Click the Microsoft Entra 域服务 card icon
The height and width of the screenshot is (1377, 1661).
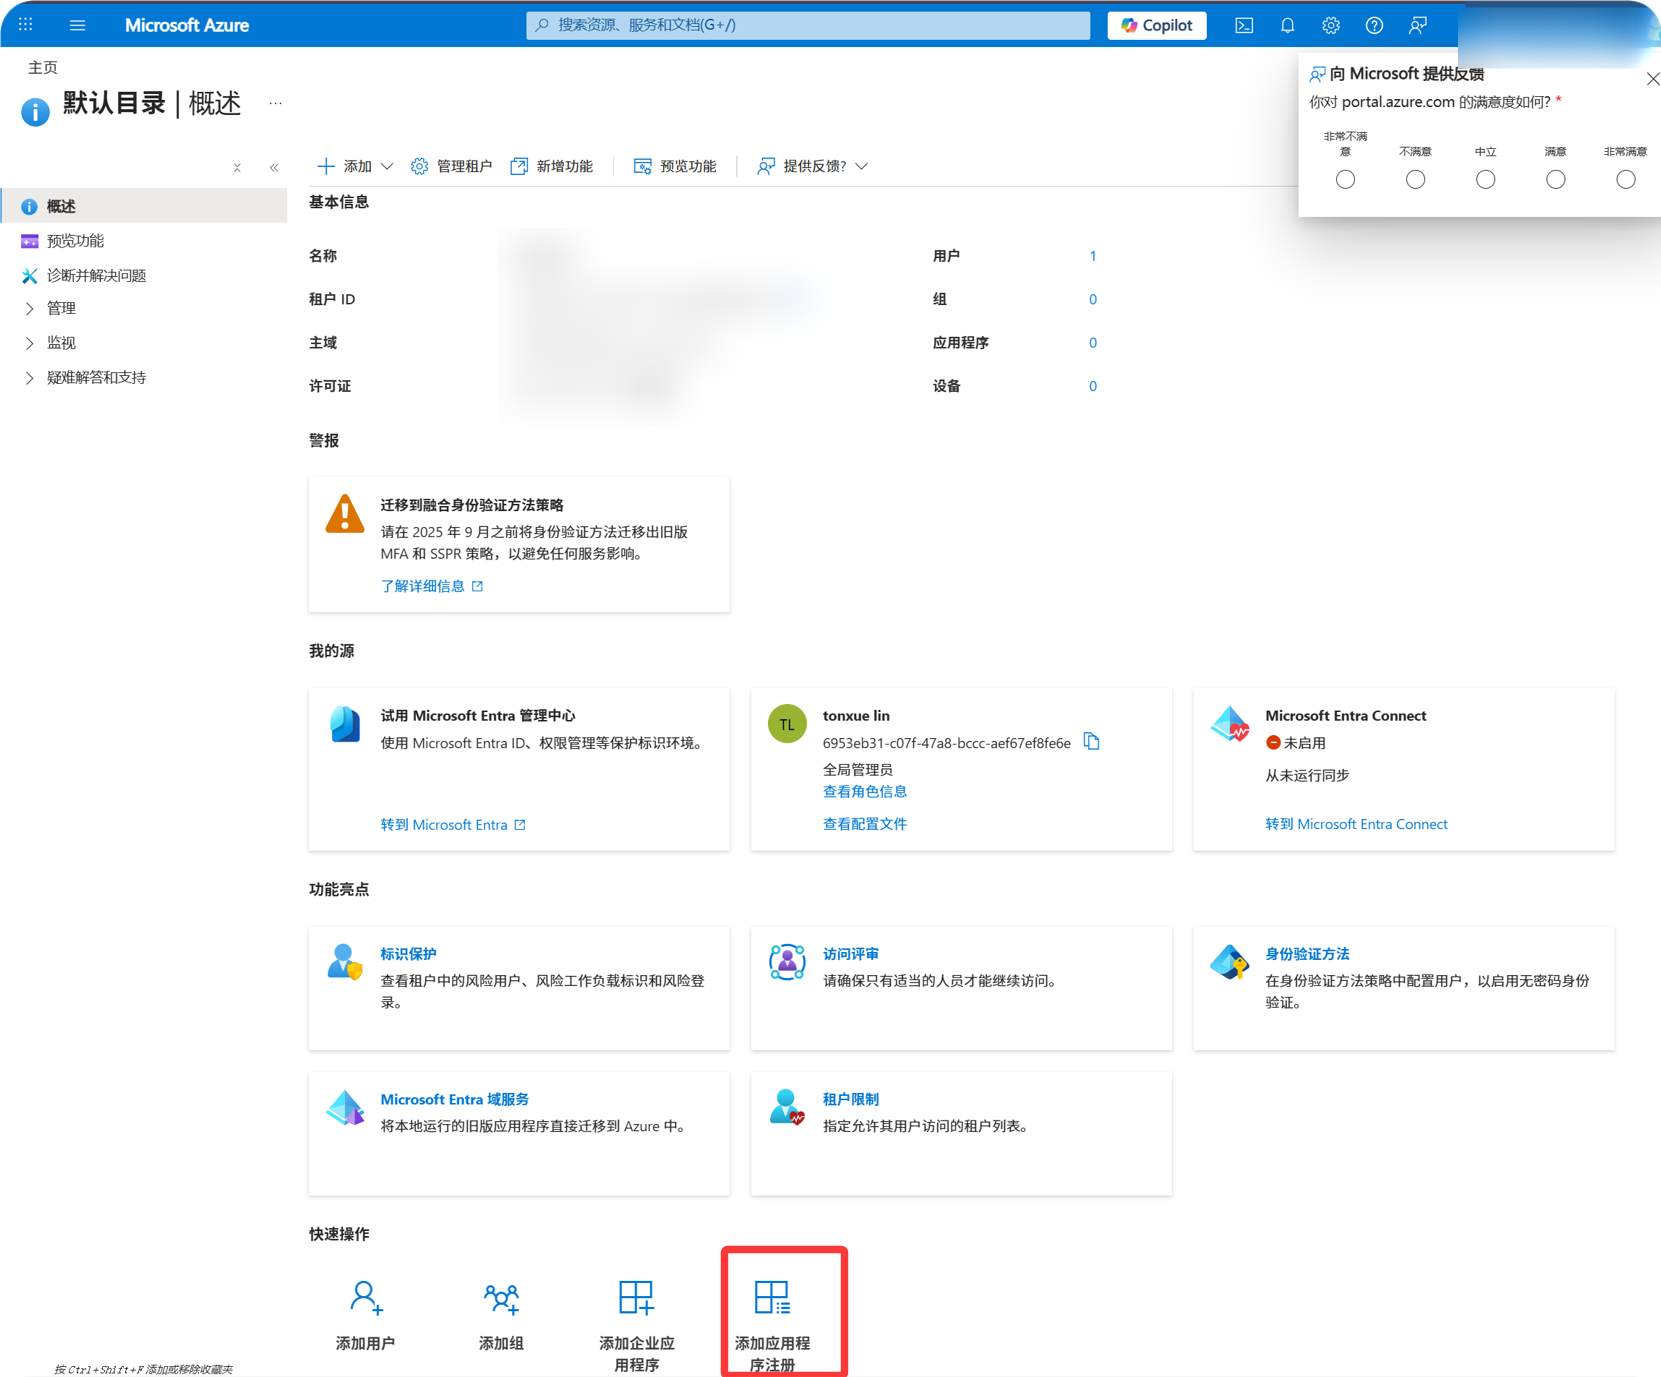(x=345, y=1108)
